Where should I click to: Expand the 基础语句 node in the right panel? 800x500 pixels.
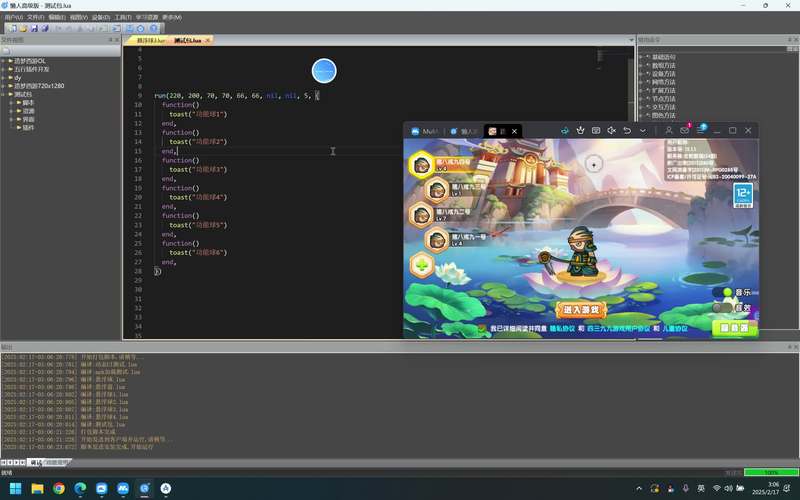click(641, 57)
